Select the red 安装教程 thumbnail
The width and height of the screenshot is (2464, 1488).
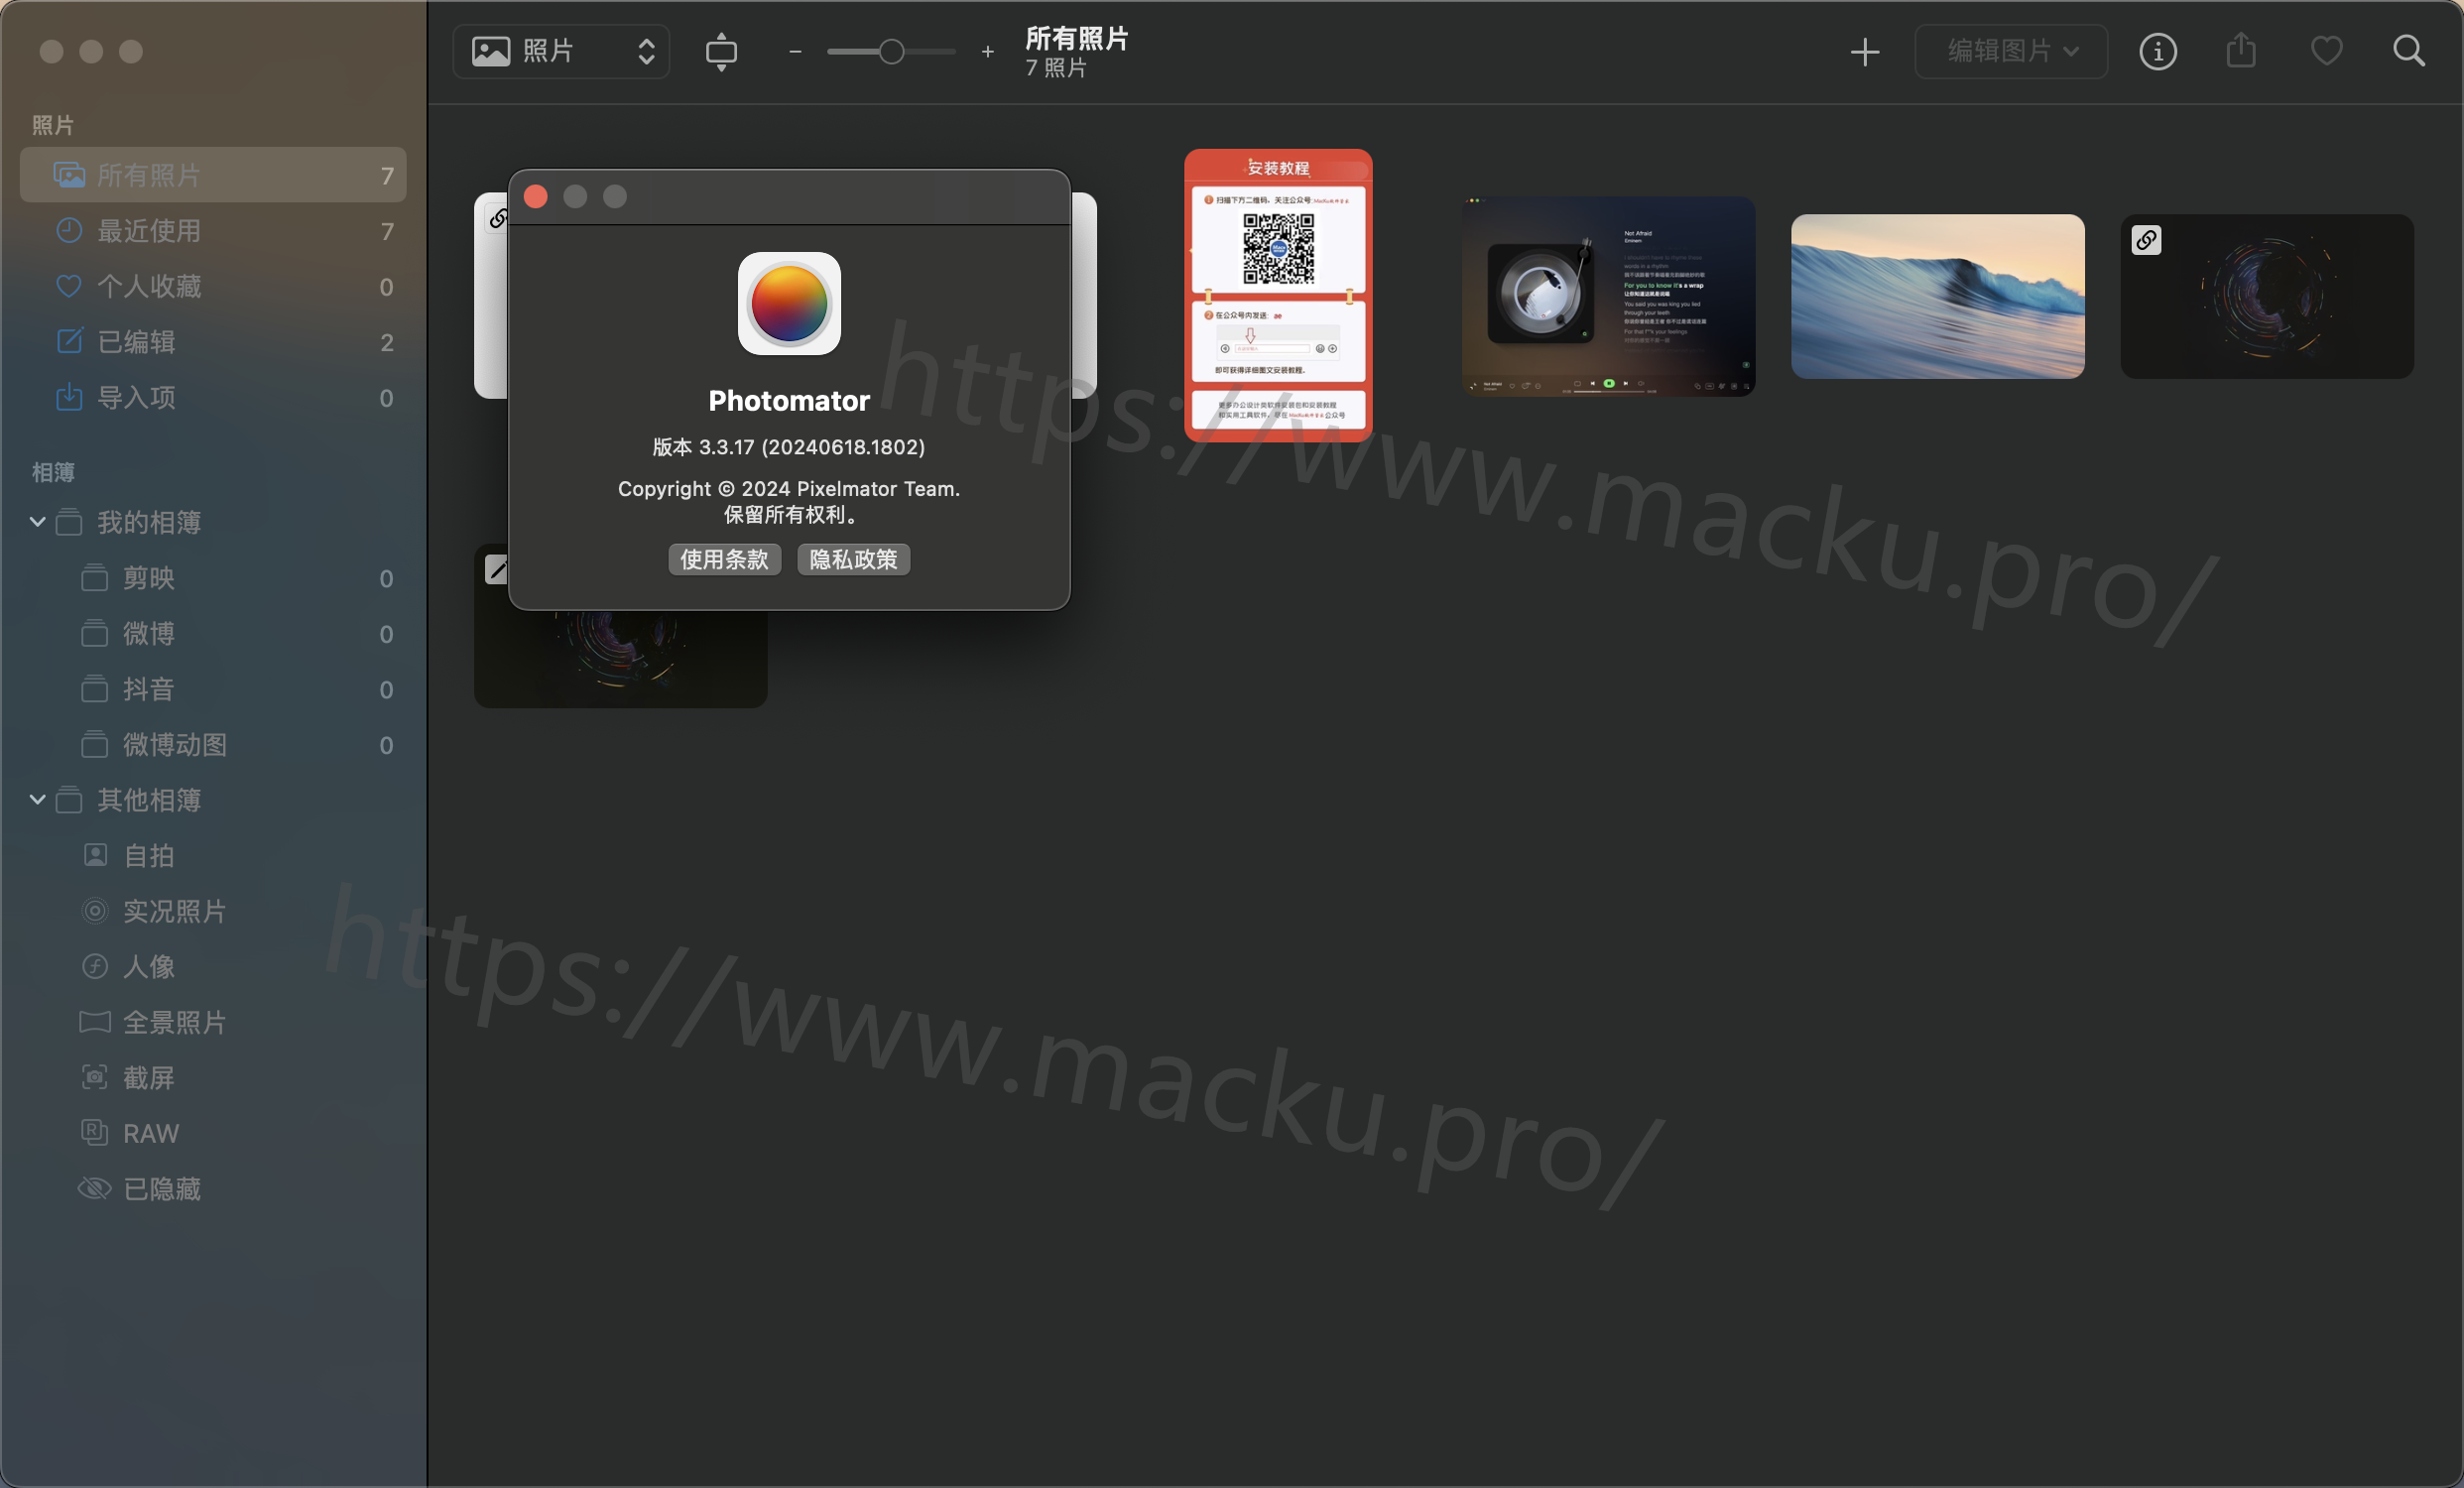point(1278,295)
